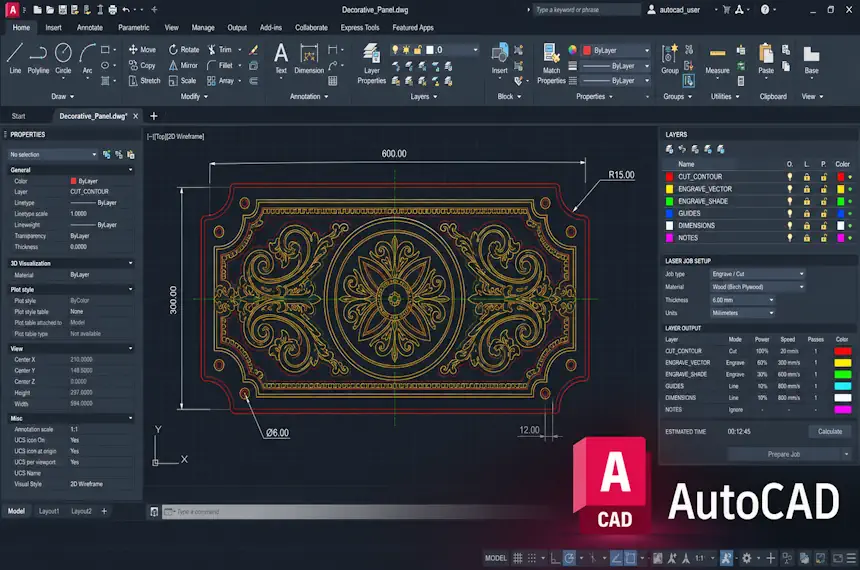
Task: Choose the Move command
Action: [x=142, y=49]
